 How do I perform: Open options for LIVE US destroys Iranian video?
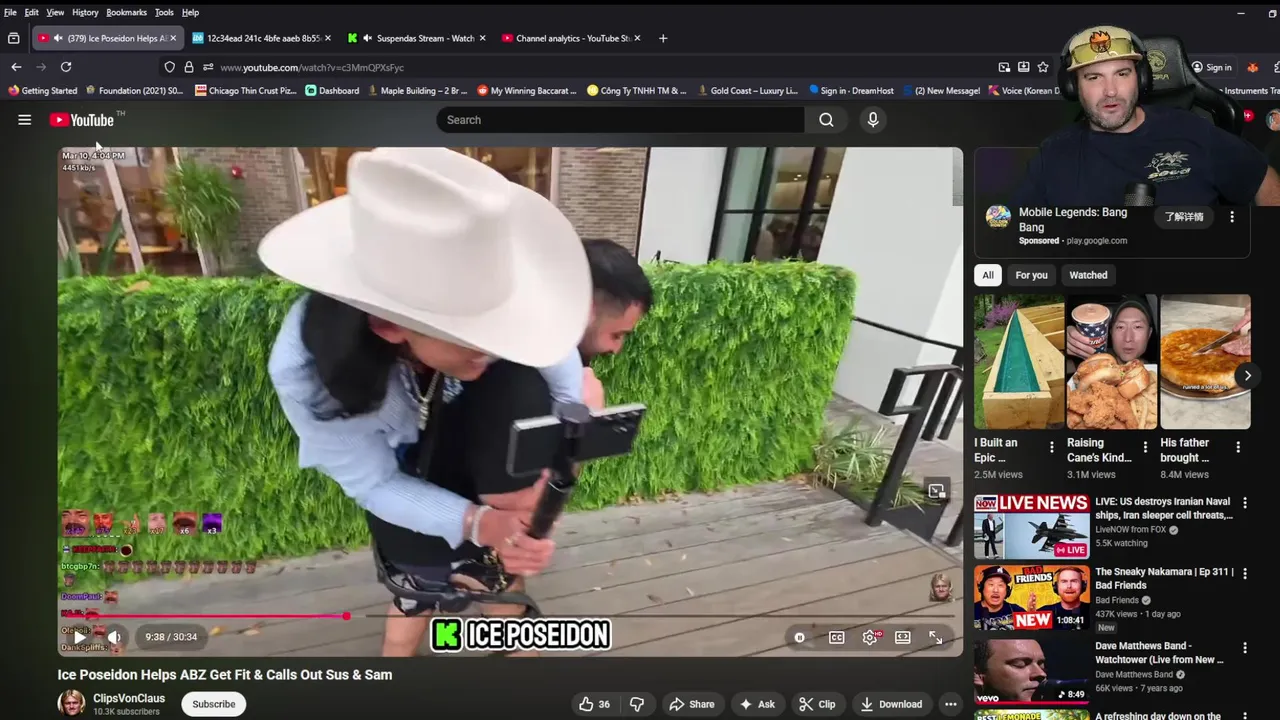click(1245, 503)
